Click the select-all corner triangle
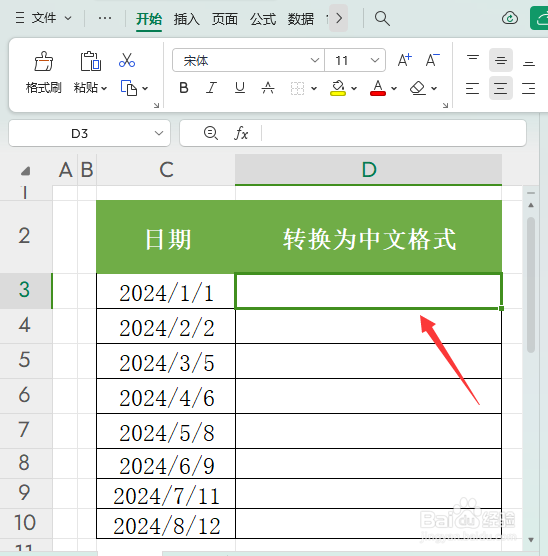This screenshot has height=556, width=548. point(25,171)
